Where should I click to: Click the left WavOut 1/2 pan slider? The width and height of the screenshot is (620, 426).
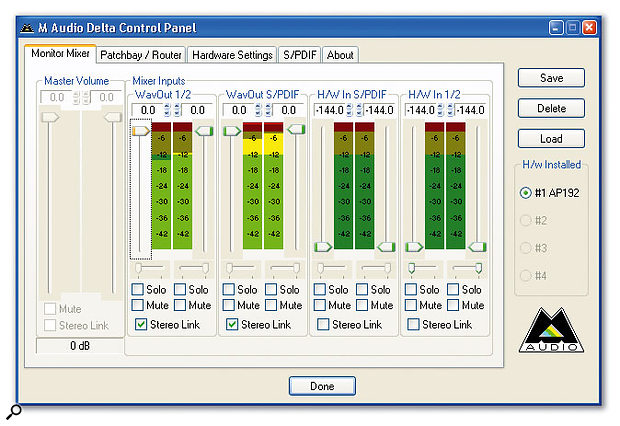click(x=150, y=269)
